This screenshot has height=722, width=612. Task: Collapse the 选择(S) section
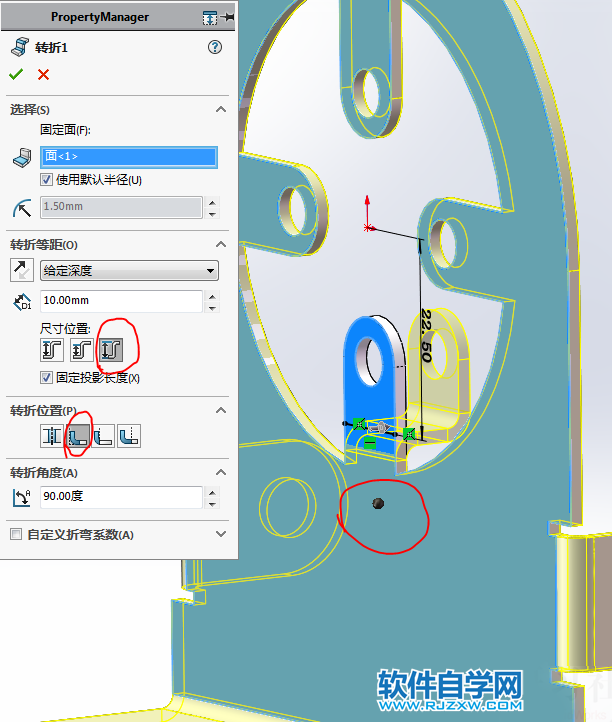(x=221, y=109)
